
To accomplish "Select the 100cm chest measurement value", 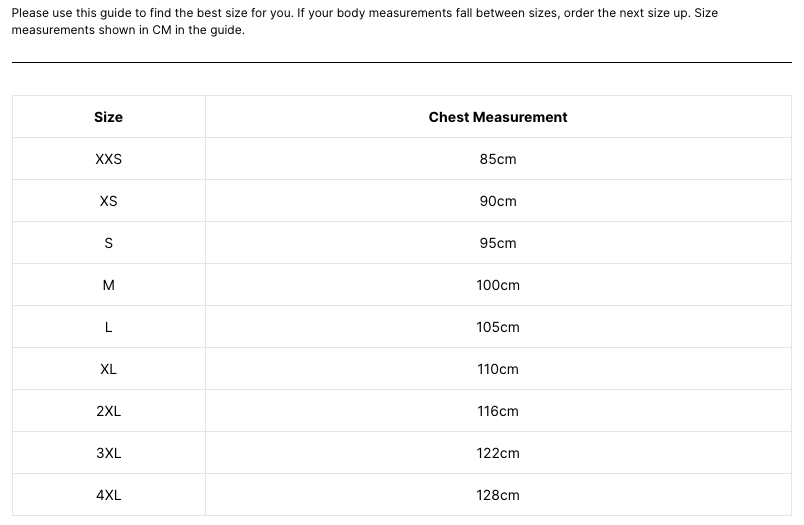I will point(498,285).
